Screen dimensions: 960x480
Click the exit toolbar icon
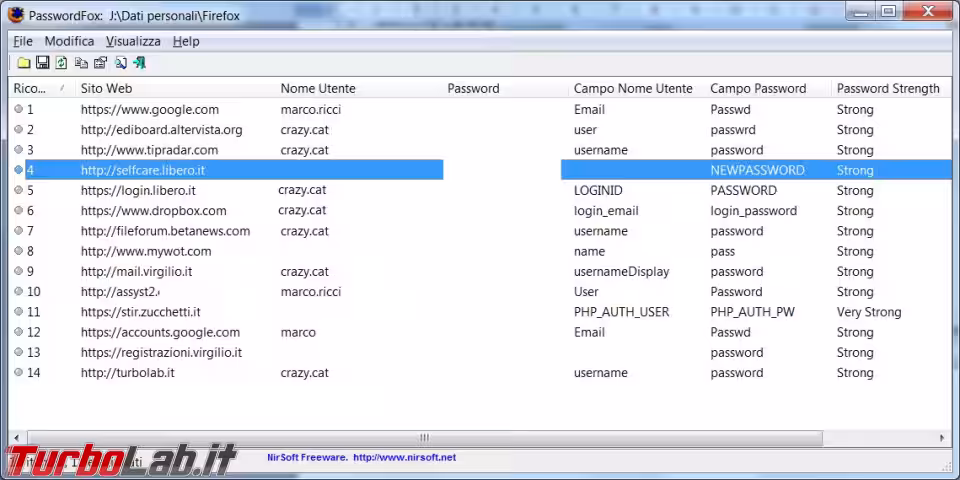[x=139, y=63]
